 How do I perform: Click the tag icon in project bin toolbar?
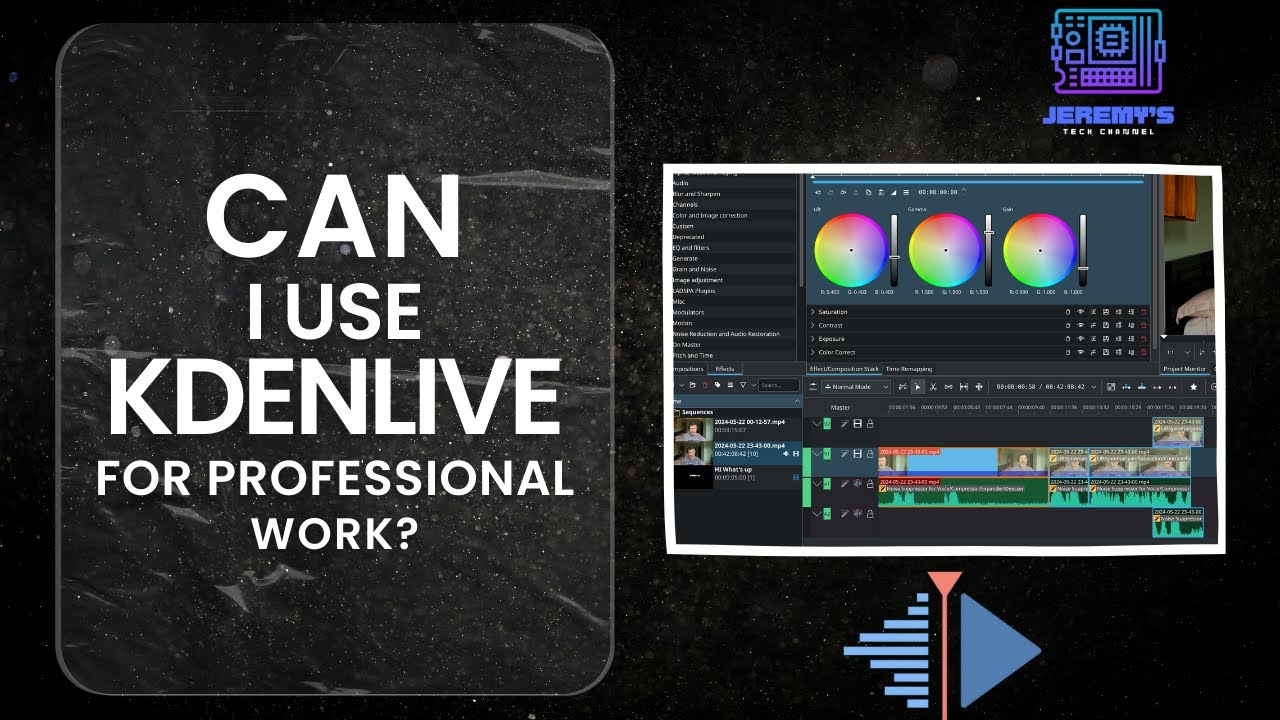coord(718,385)
